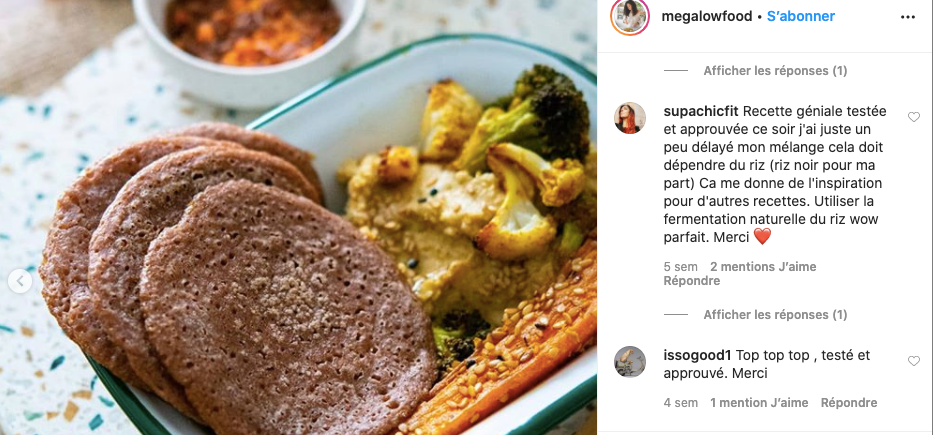Click the 5 sem comment timestamp
Image resolution: width=933 pixels, height=435 pixels.
681,267
